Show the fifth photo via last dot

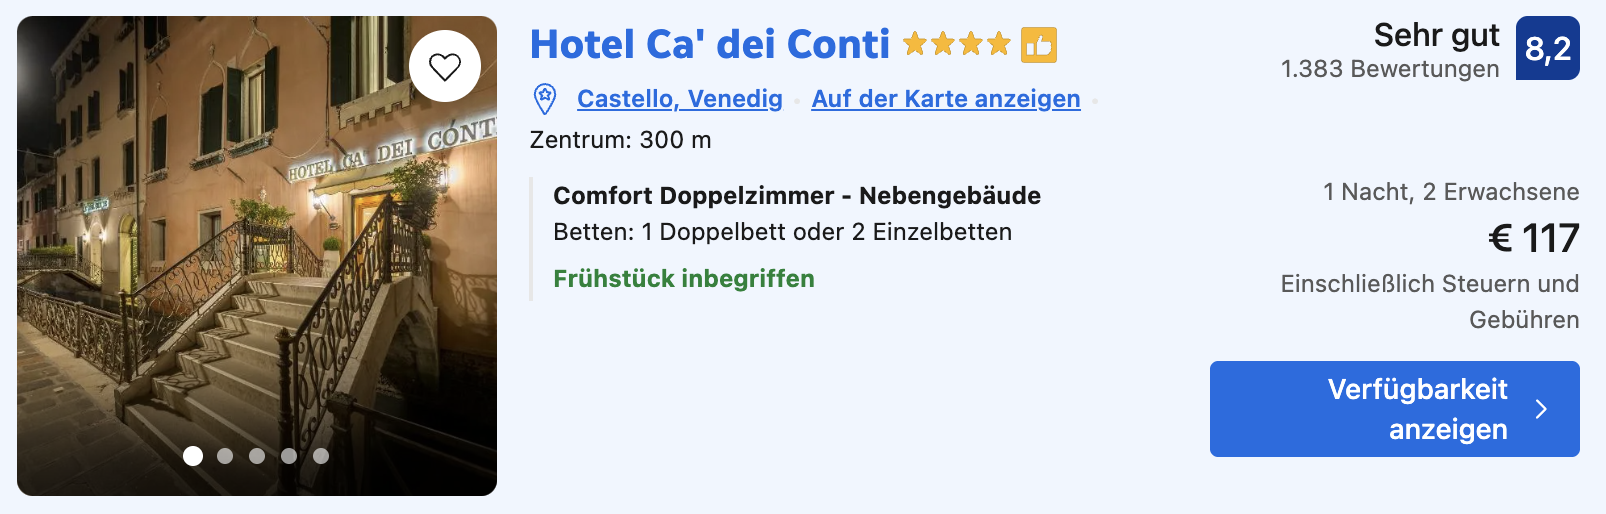tap(321, 456)
